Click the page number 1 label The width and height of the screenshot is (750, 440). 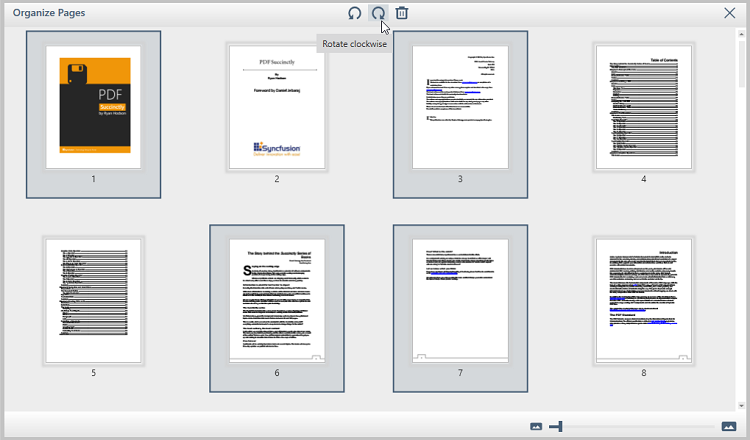click(x=94, y=179)
